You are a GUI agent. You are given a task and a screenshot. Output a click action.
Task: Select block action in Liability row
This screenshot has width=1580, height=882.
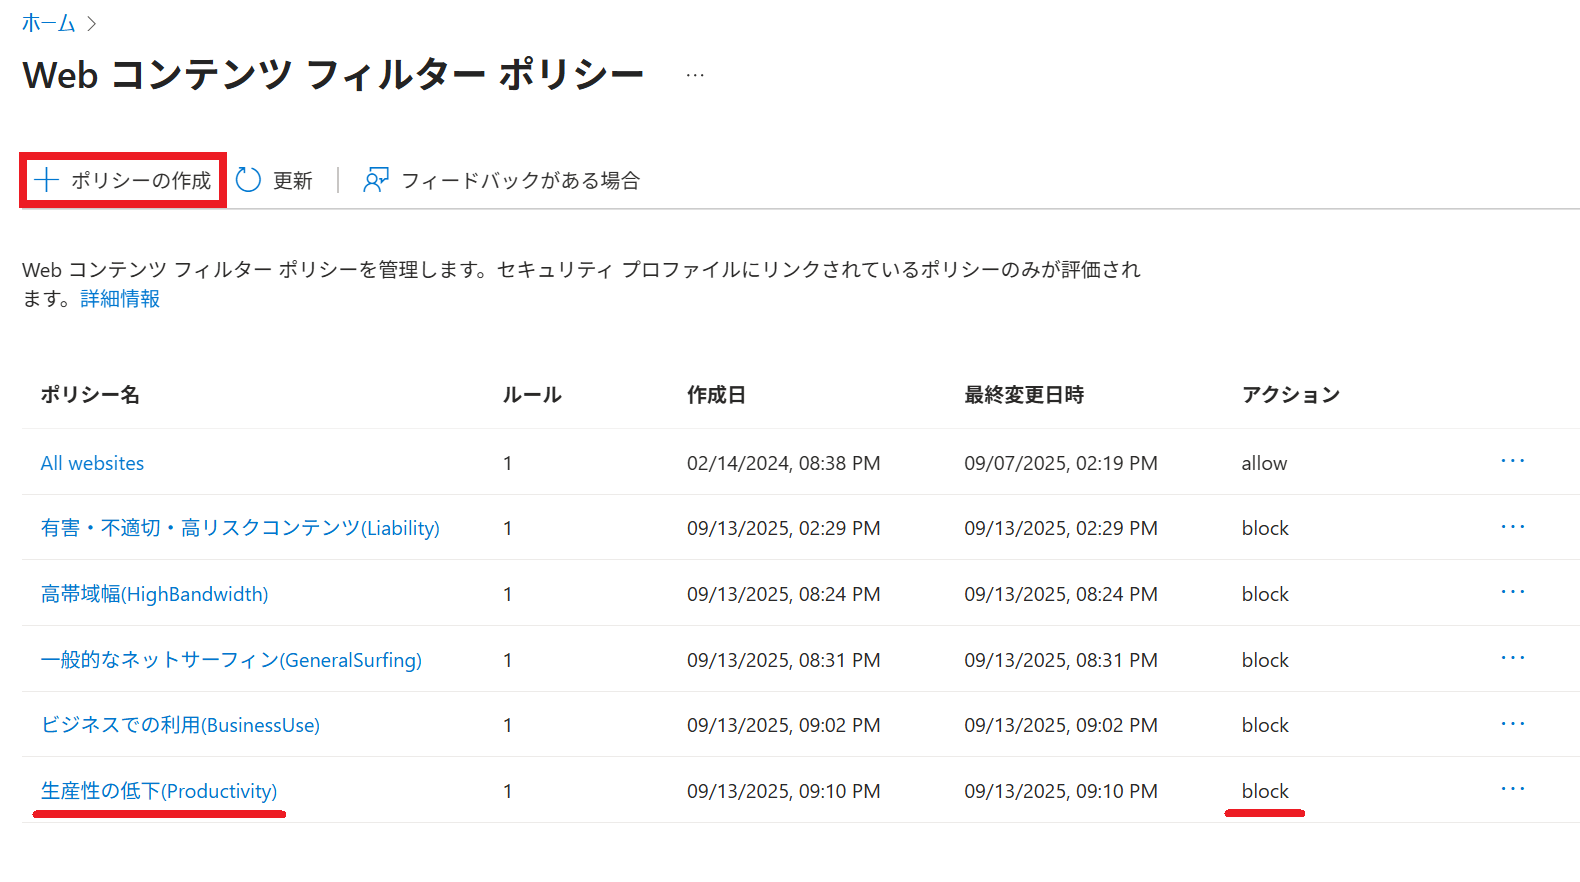(x=1265, y=528)
